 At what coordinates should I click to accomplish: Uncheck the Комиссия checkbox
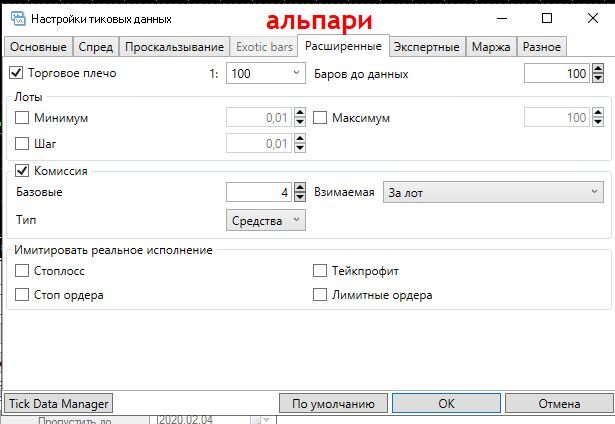point(22,171)
